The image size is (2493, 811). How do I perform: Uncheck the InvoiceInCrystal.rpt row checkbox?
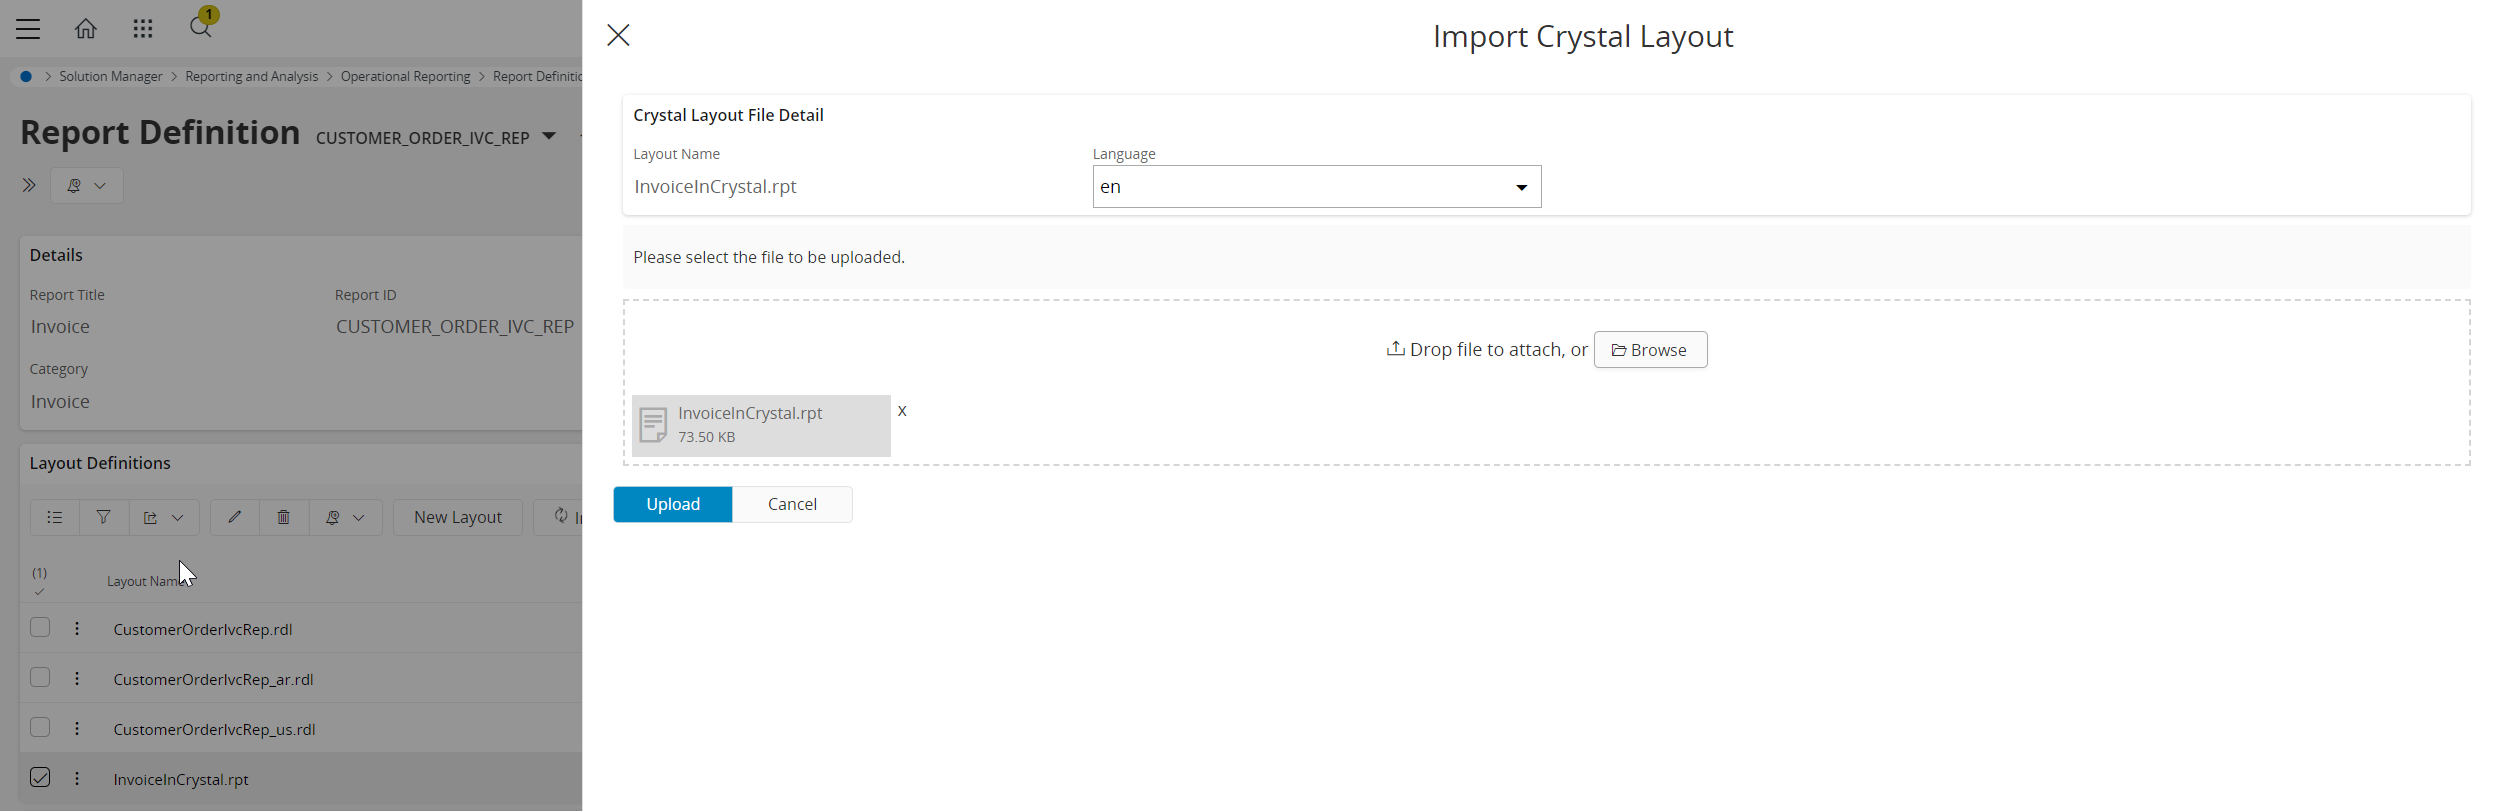(x=40, y=778)
